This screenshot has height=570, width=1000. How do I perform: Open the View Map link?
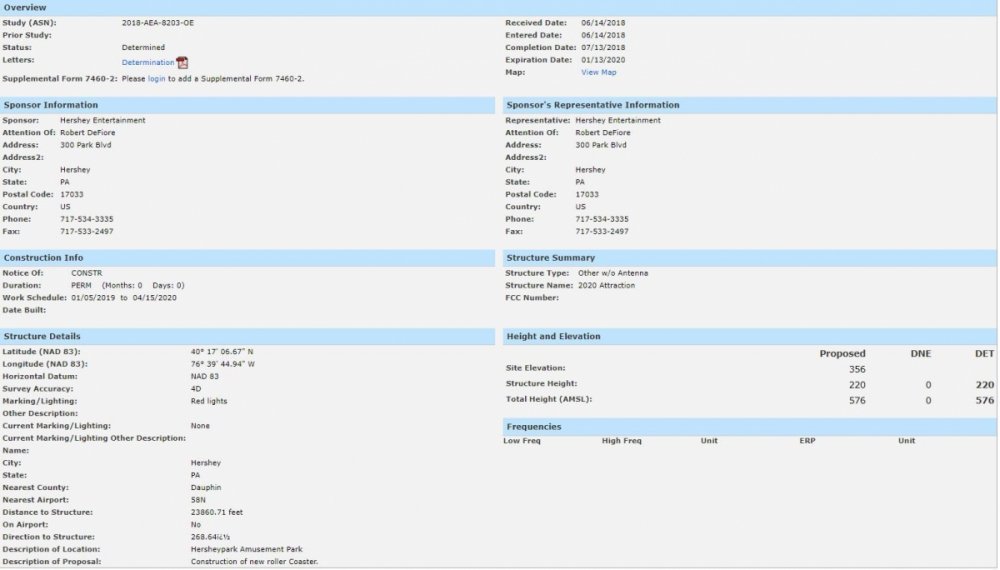598,72
